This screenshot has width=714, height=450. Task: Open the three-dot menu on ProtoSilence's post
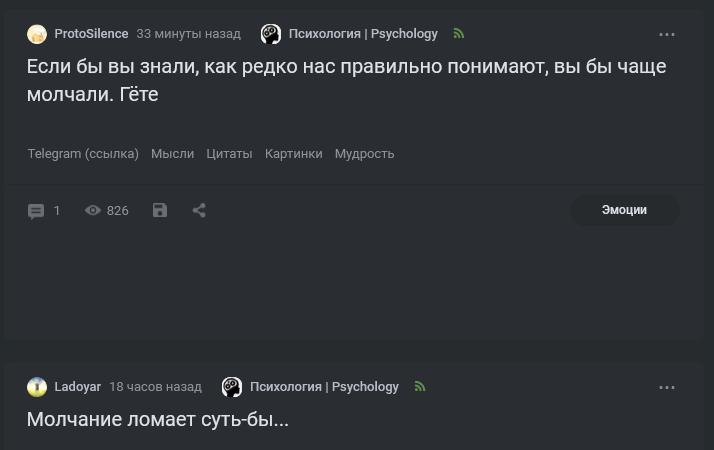(667, 34)
